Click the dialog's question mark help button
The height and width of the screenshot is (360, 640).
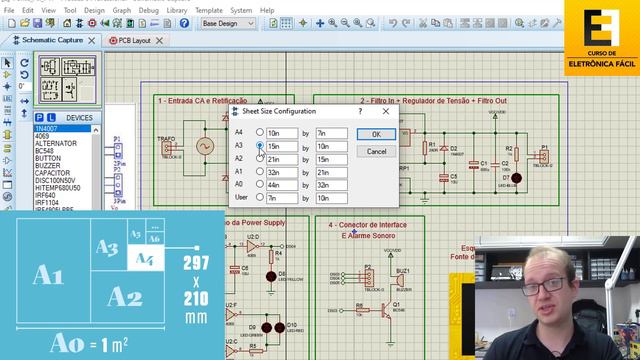(x=360, y=111)
